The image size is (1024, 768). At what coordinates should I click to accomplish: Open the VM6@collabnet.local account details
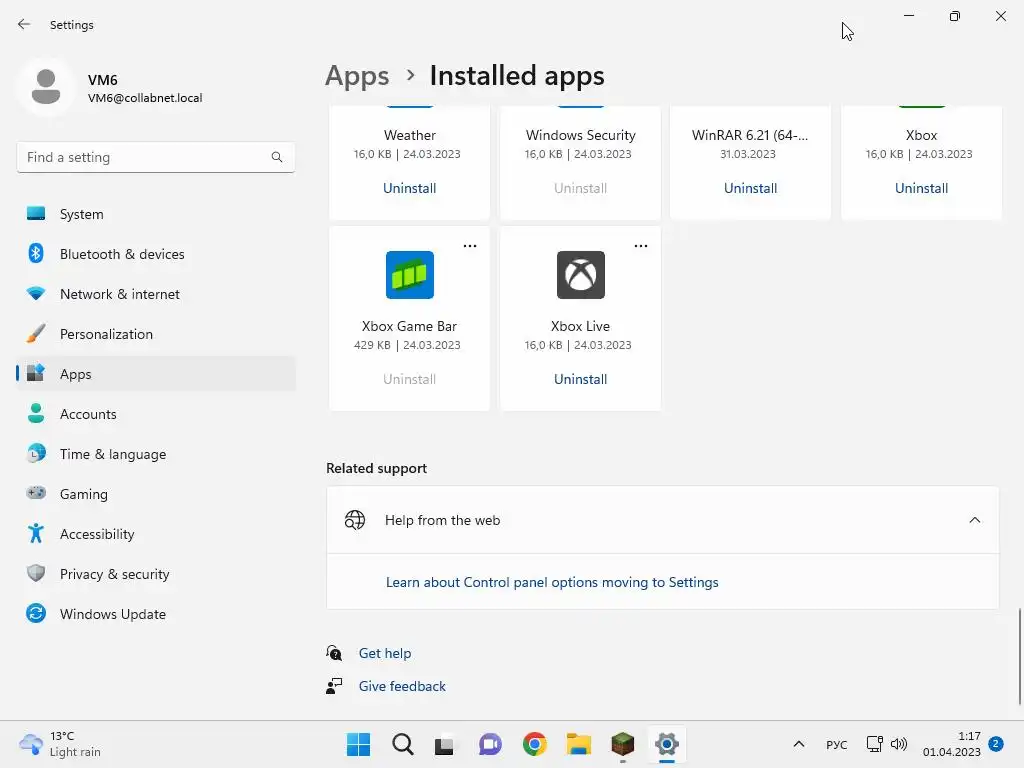(145, 98)
